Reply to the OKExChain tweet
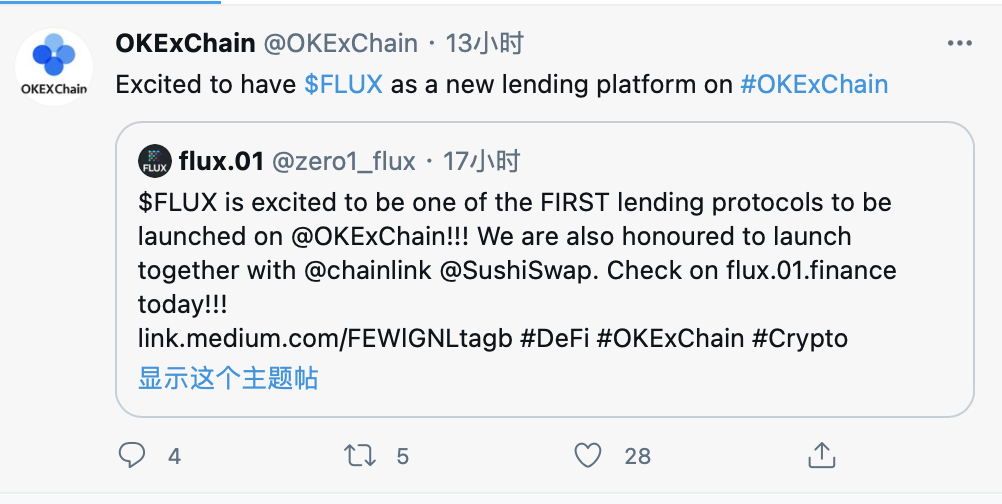The image size is (1002, 504). tap(133, 456)
